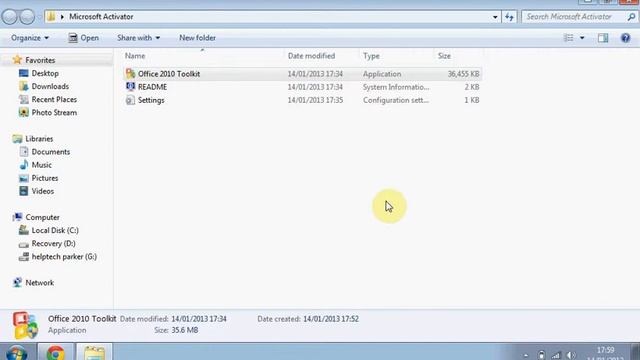Open the Documents library
The height and width of the screenshot is (360, 640).
coord(51,152)
